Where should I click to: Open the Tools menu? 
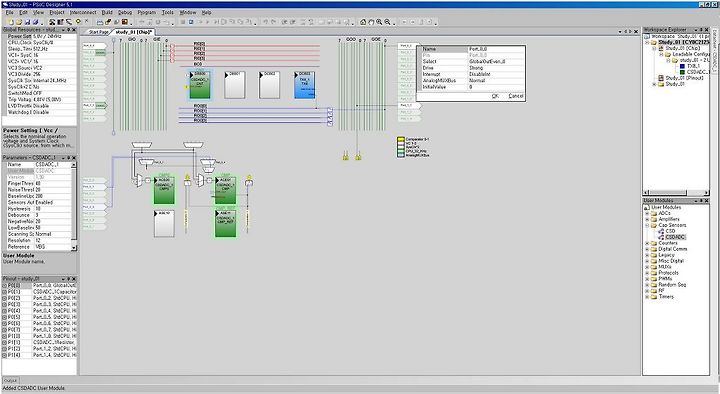pos(168,12)
